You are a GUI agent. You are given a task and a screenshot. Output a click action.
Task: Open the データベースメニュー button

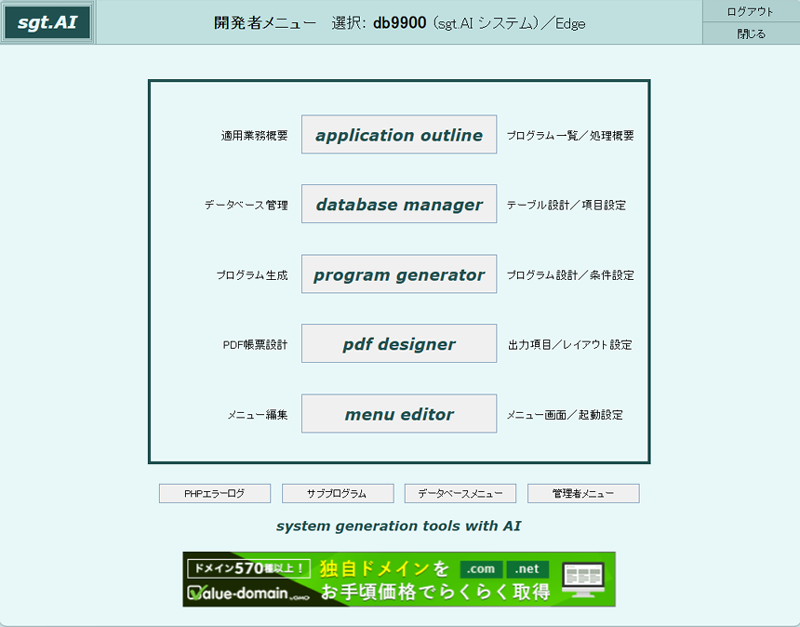[x=460, y=494]
